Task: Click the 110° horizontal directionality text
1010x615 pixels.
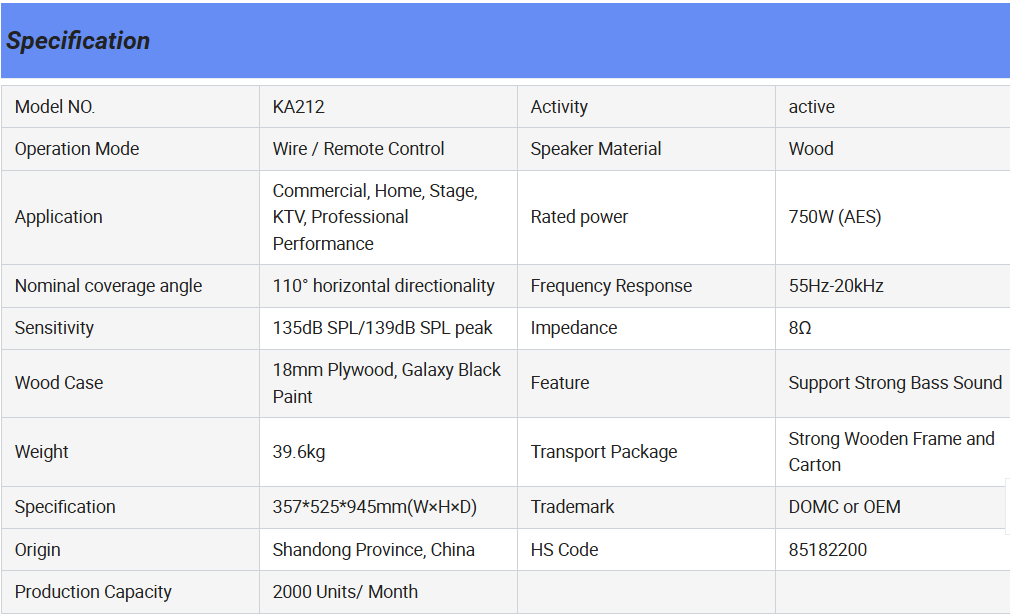Action: pos(383,286)
